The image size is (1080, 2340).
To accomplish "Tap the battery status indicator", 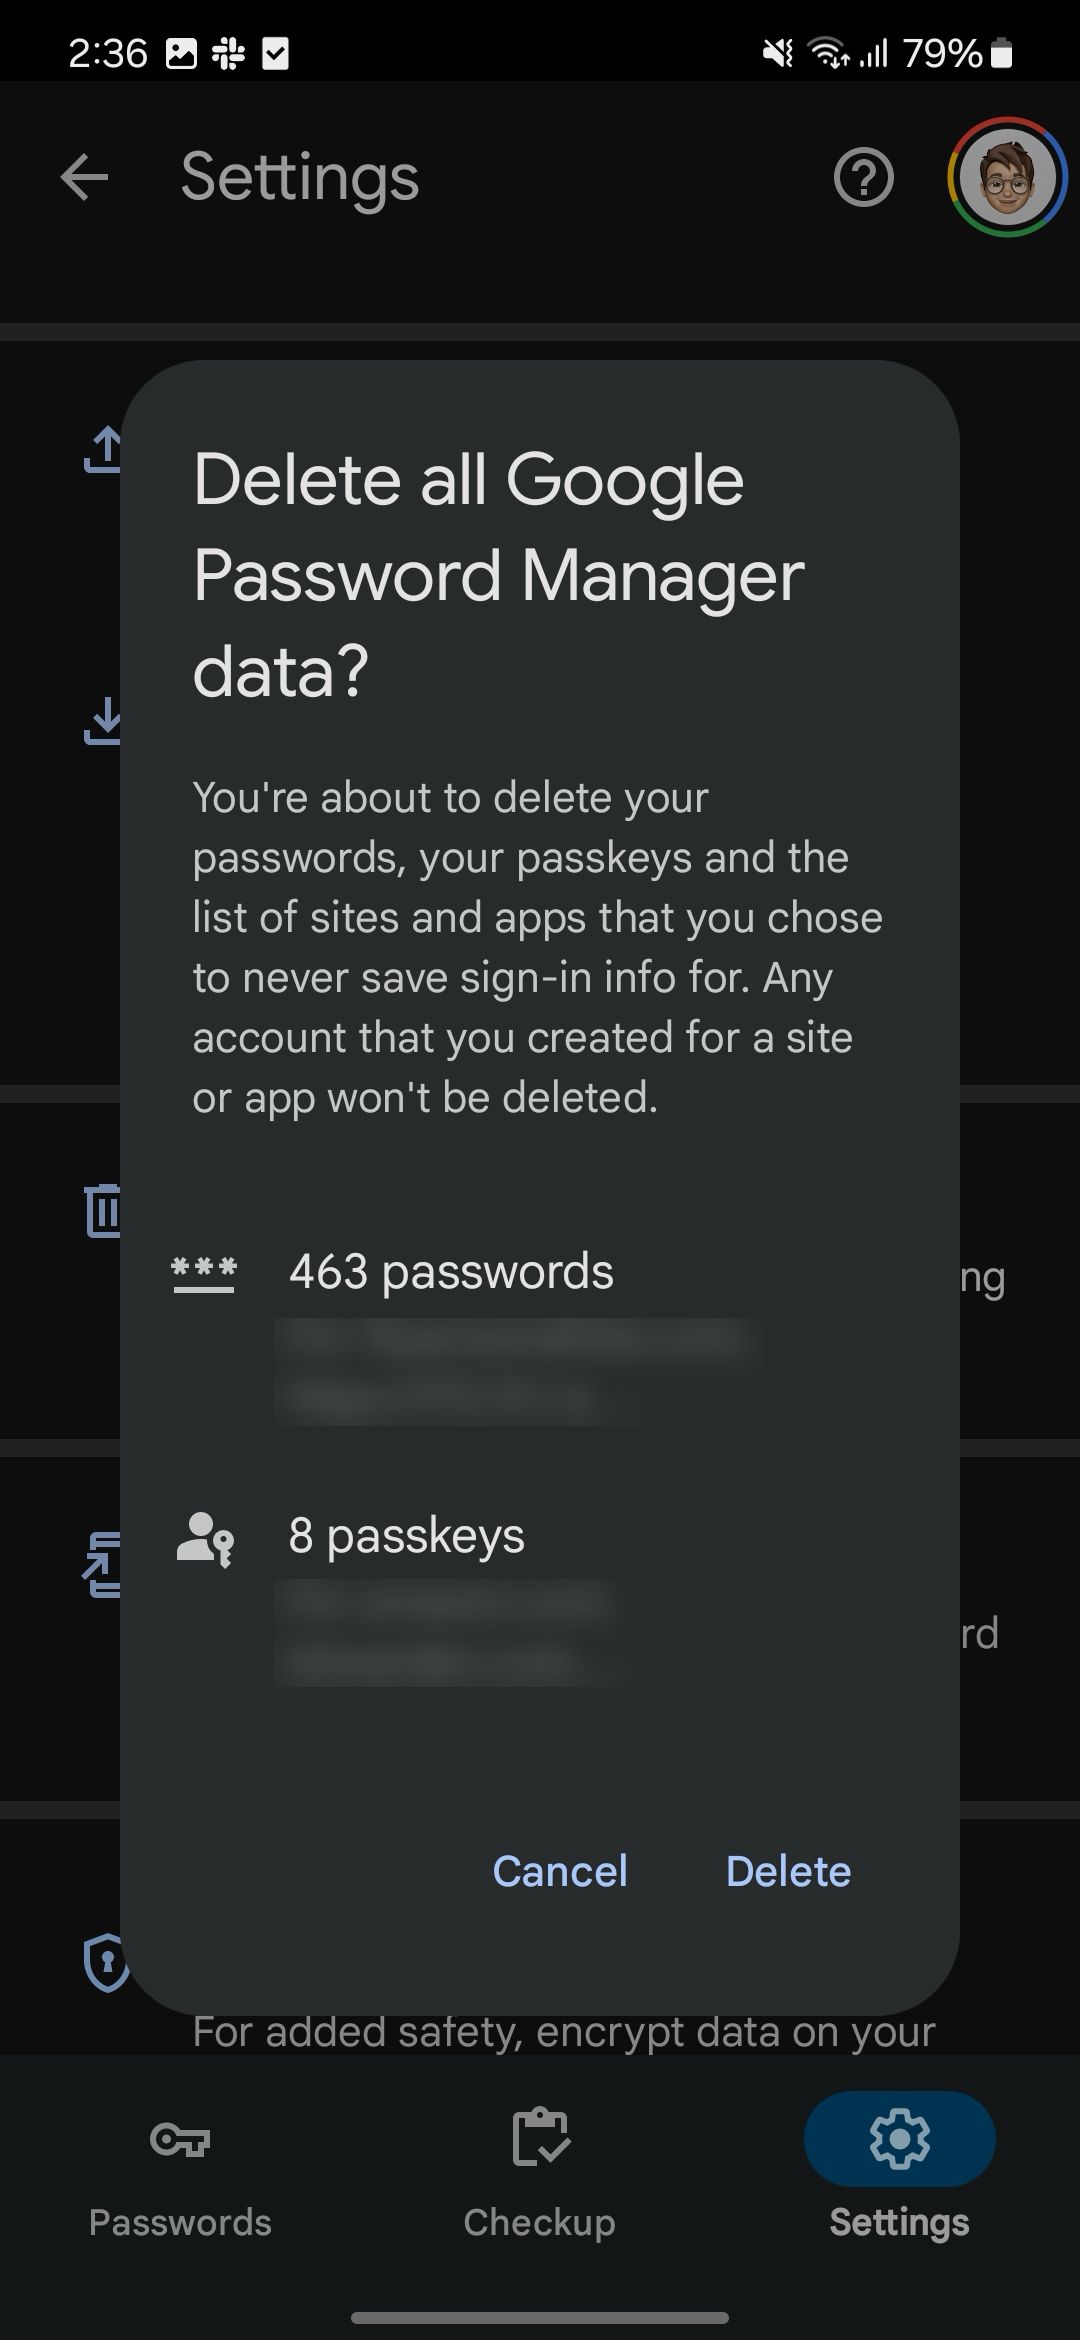I will (1001, 53).
